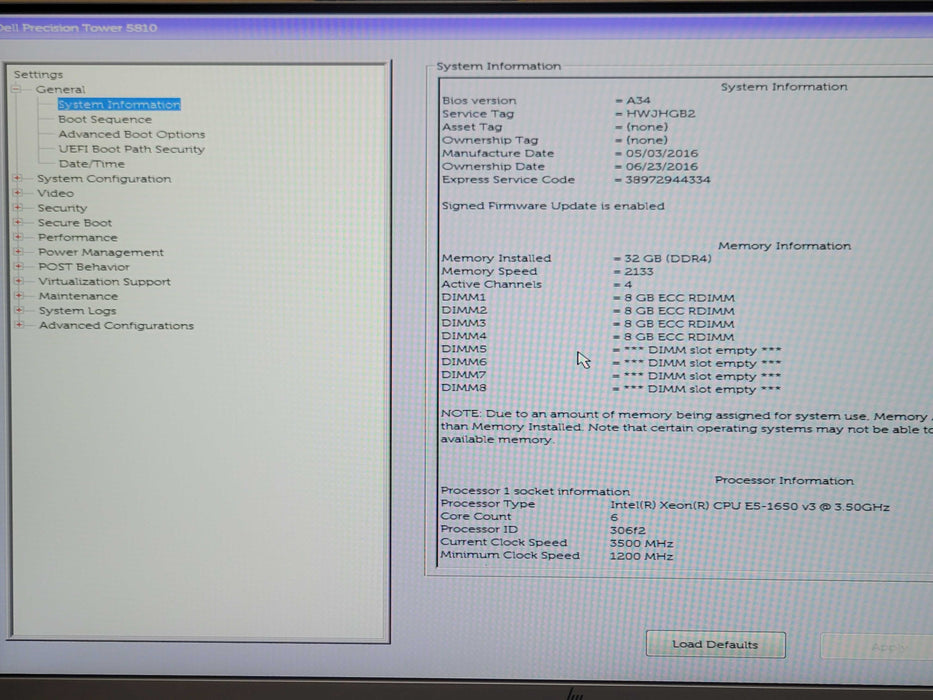Expand System Configuration with its plus icon
This screenshot has width=933, height=700.
point(17,179)
